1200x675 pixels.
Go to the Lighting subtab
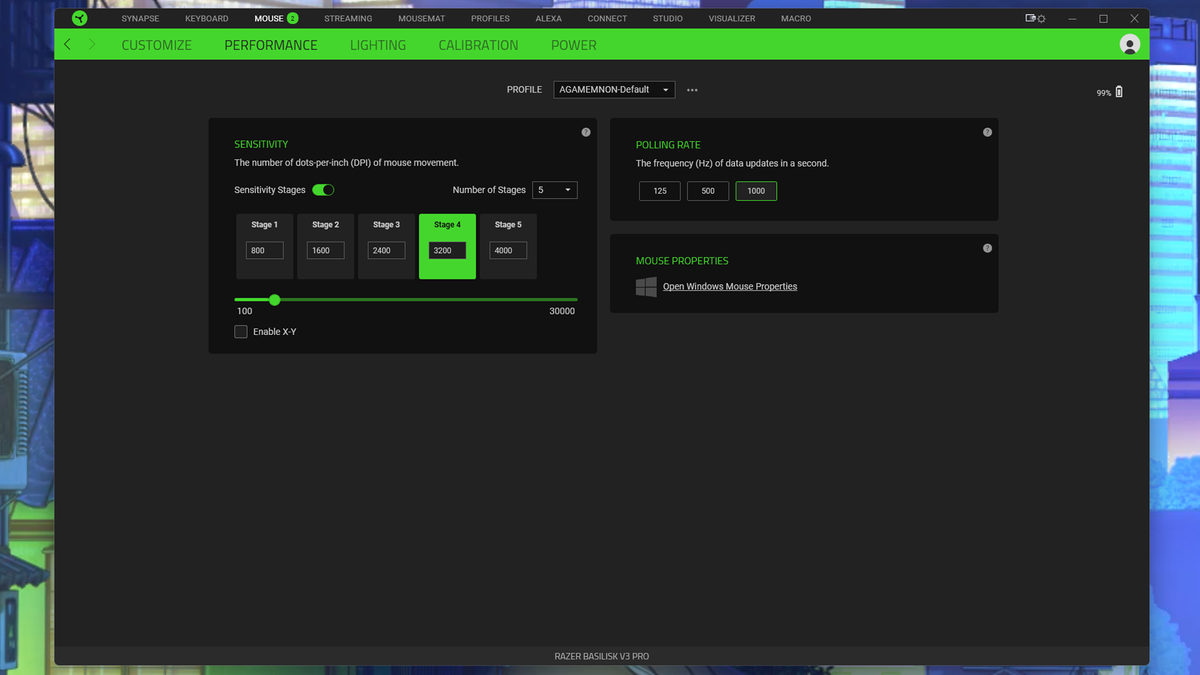(378, 45)
